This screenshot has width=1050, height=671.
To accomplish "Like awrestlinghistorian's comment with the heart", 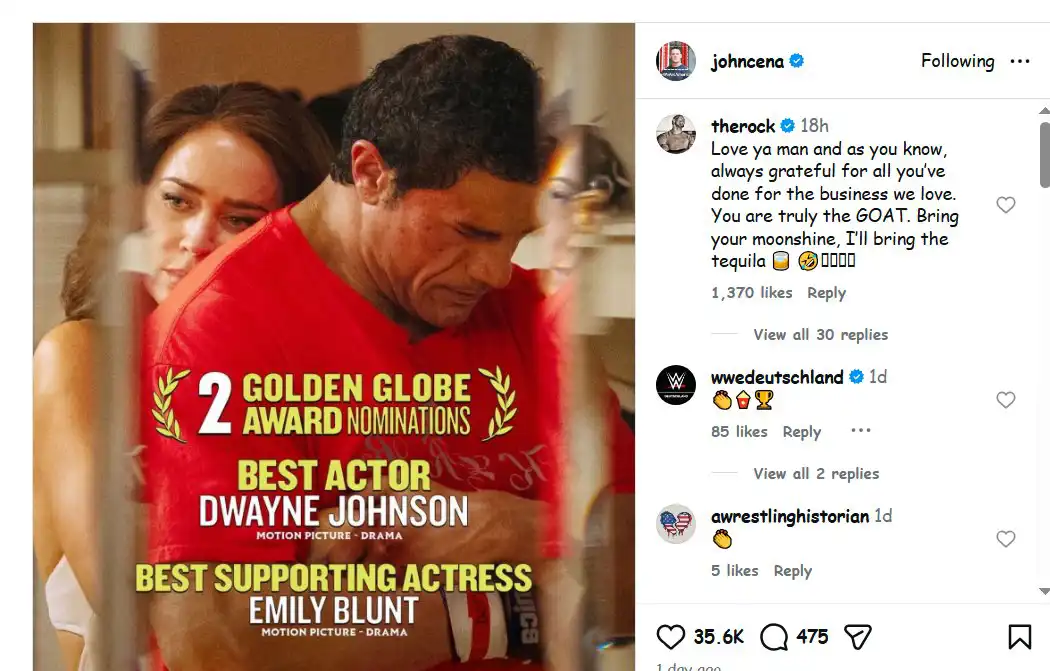I will click(x=1006, y=538).
